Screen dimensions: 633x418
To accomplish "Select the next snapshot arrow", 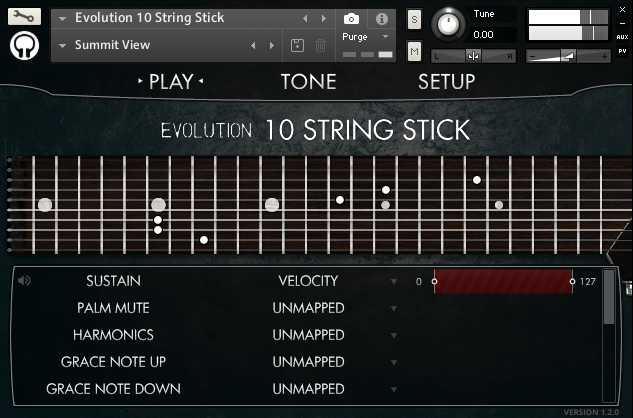I will (272, 46).
